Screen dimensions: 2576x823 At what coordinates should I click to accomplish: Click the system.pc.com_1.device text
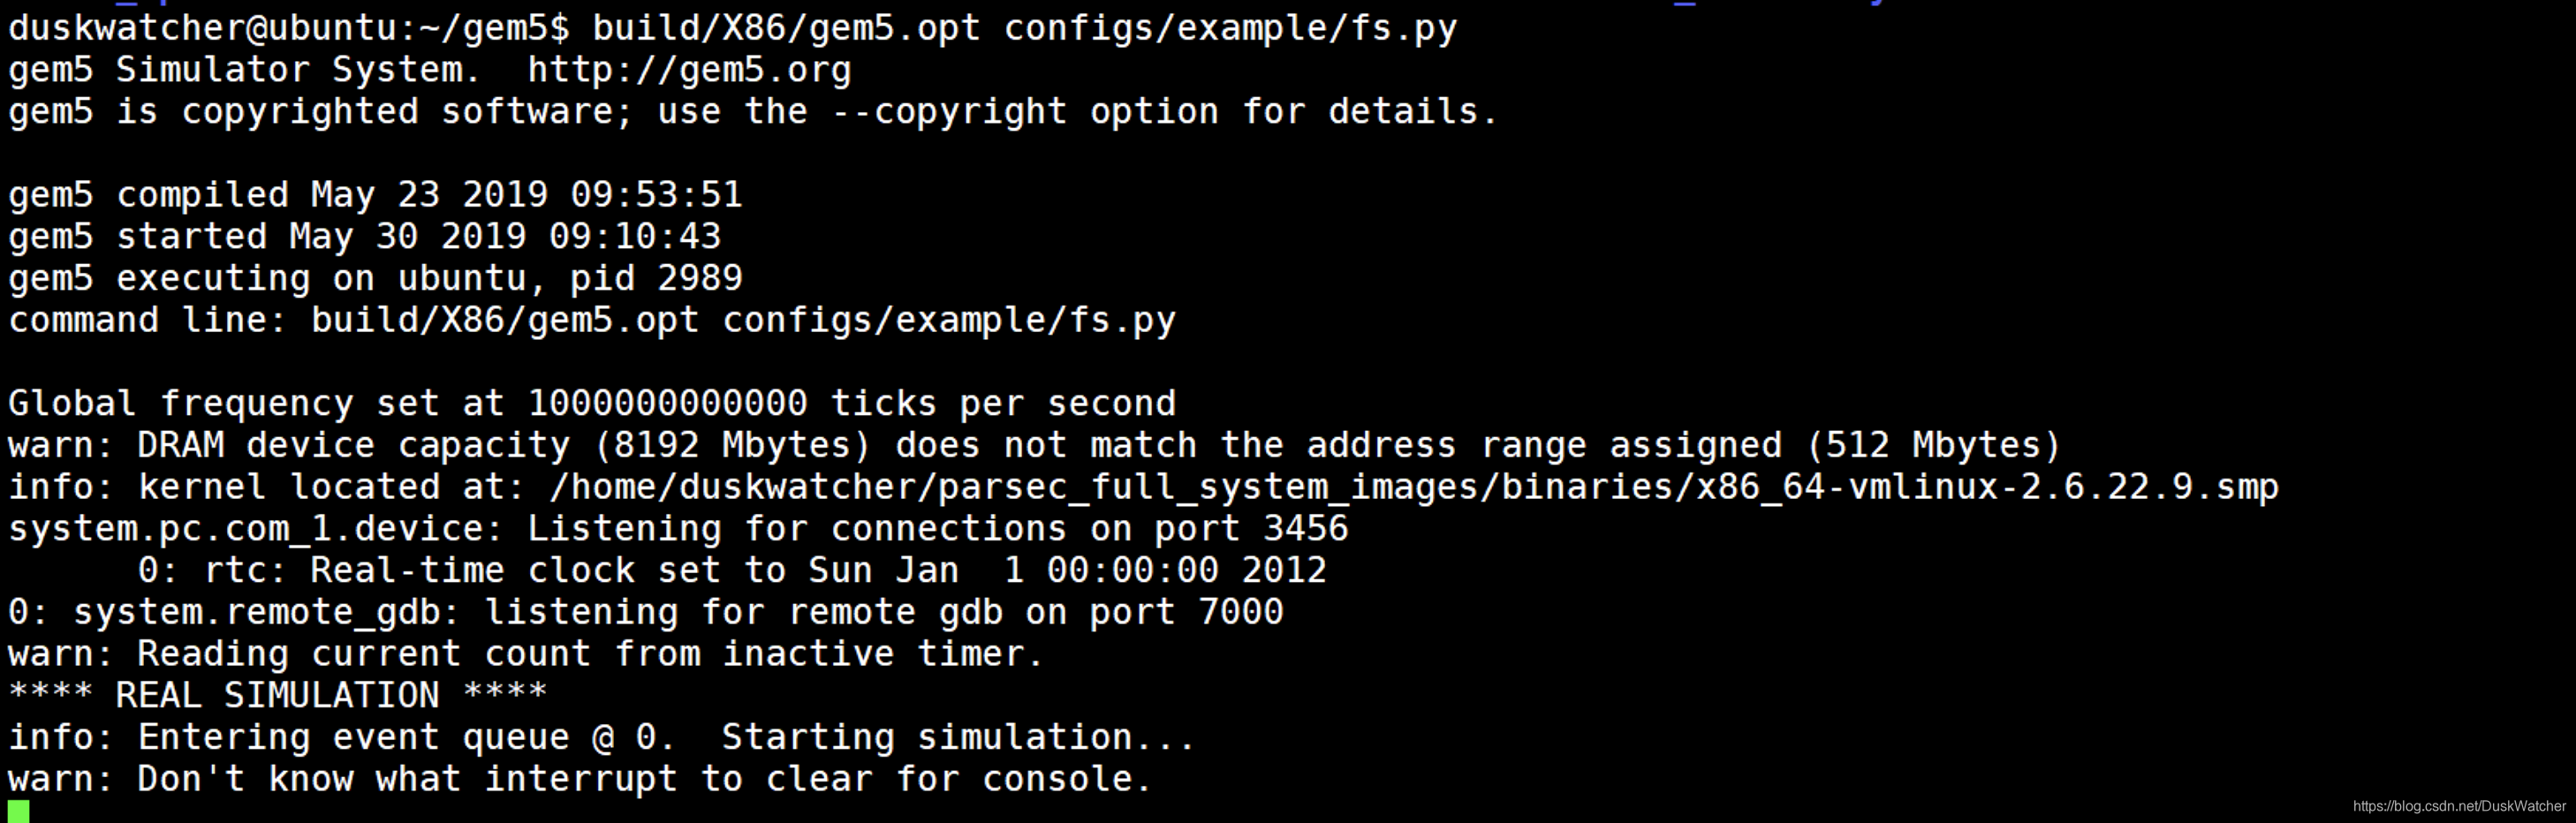point(256,528)
